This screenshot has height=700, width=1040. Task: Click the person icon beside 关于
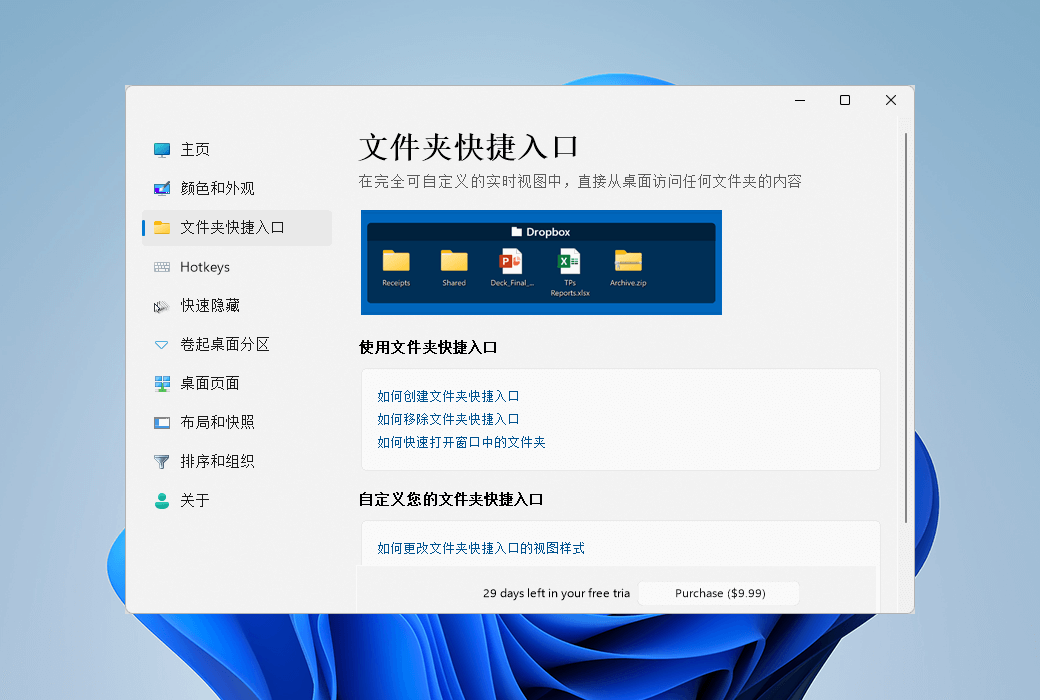point(162,501)
